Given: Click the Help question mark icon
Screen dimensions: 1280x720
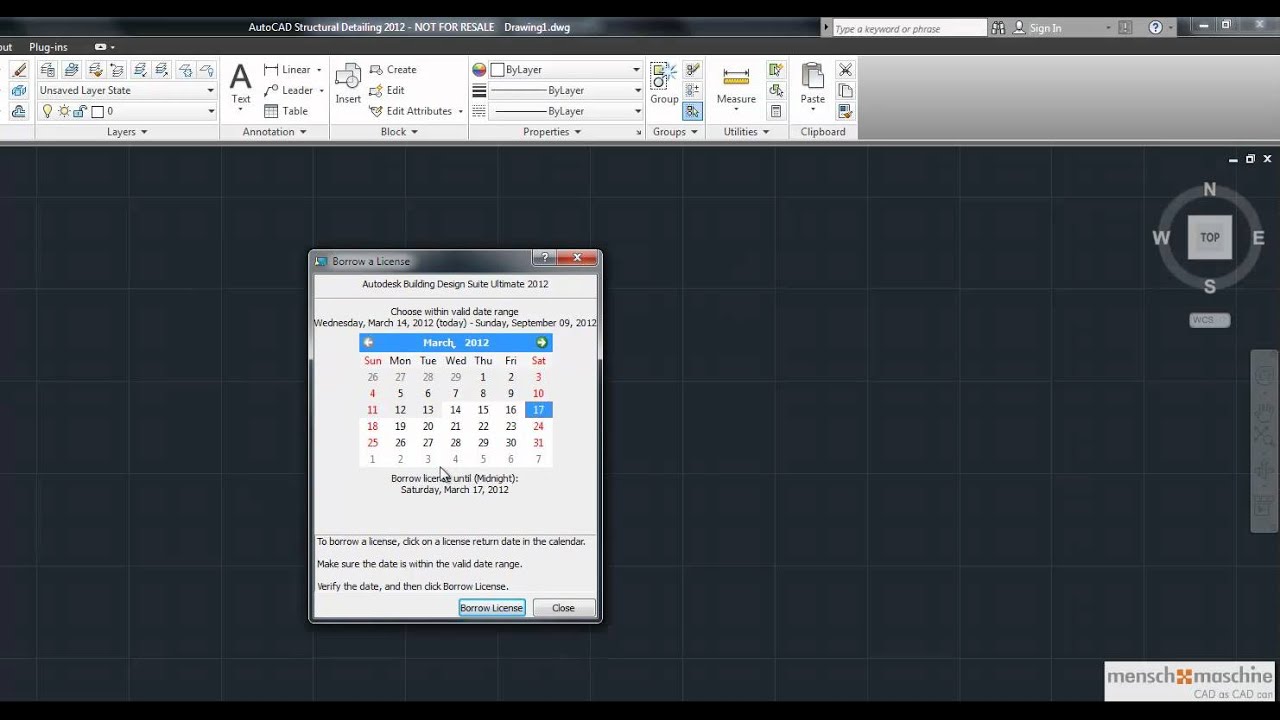Looking at the screenshot, I should click(1156, 28).
